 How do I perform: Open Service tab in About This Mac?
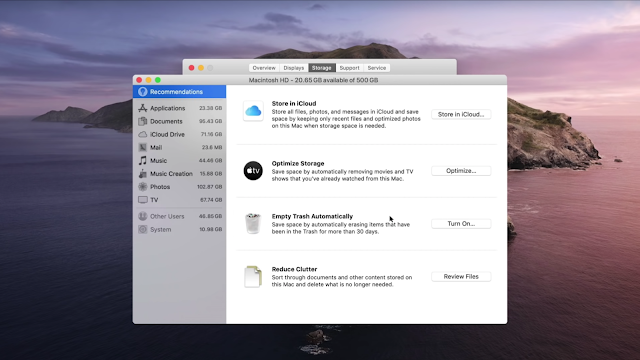(x=376, y=68)
